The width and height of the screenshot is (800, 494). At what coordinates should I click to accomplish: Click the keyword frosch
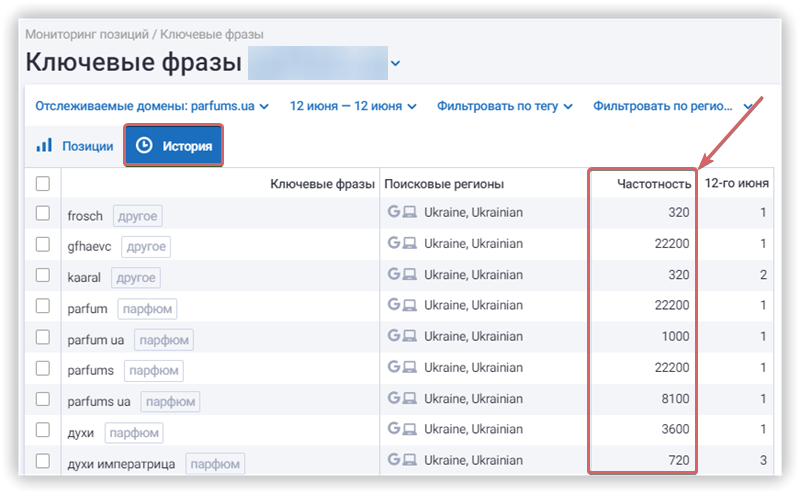pos(85,216)
